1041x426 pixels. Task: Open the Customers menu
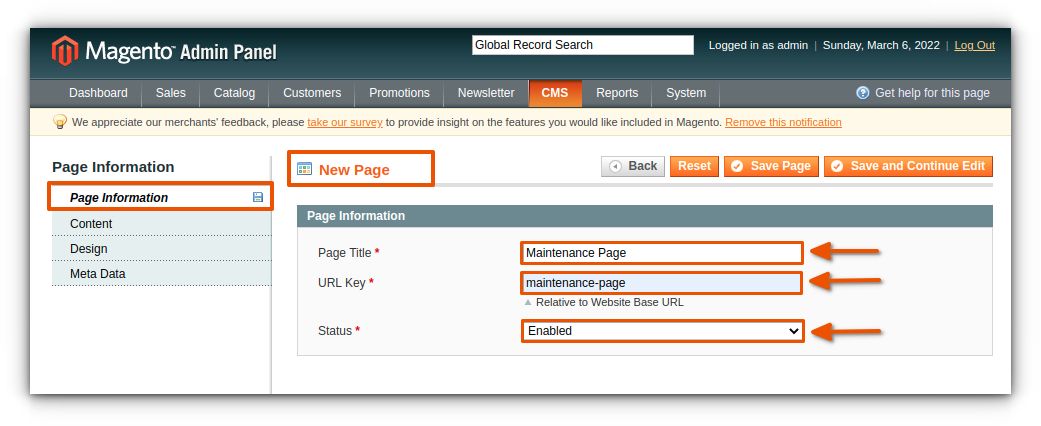click(312, 93)
